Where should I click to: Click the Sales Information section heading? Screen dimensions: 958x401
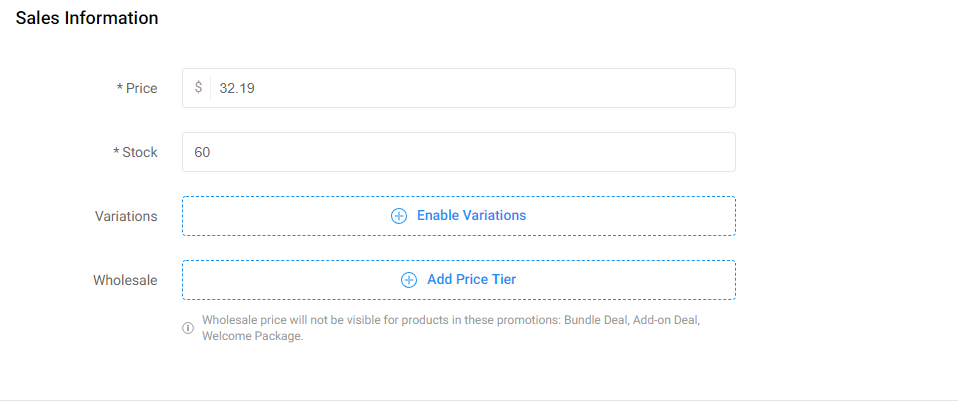pos(87,18)
